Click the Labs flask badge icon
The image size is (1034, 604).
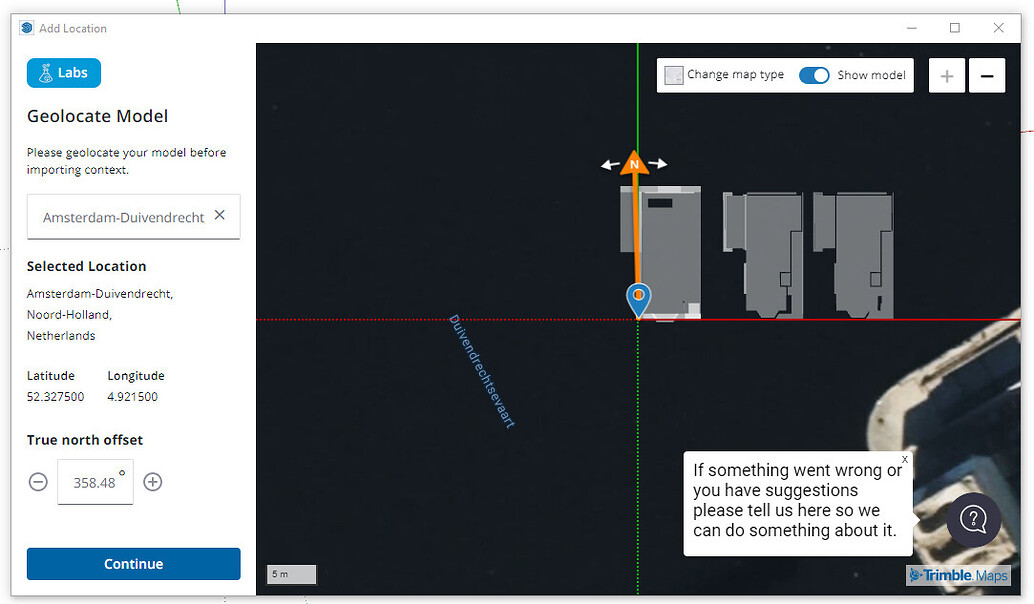pyautogui.click(x=44, y=72)
